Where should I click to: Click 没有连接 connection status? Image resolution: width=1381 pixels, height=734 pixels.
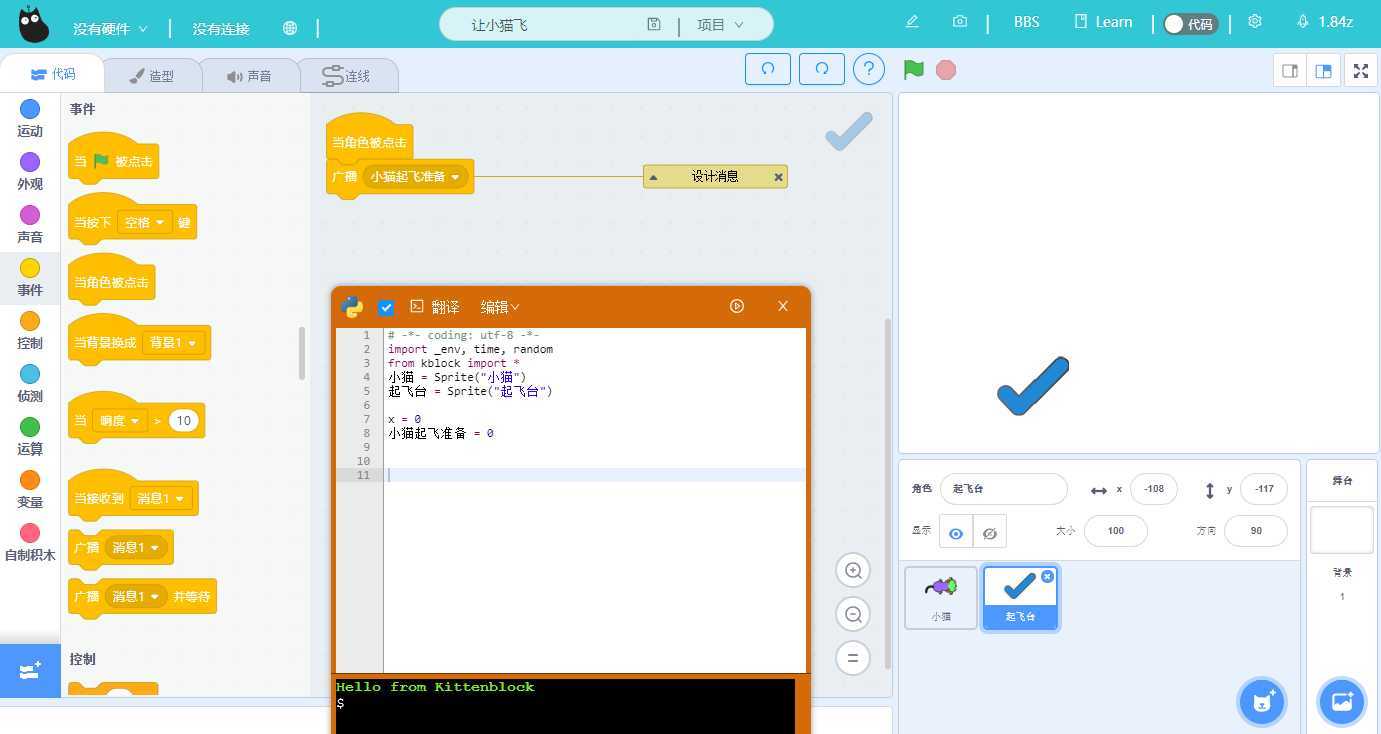pos(221,29)
